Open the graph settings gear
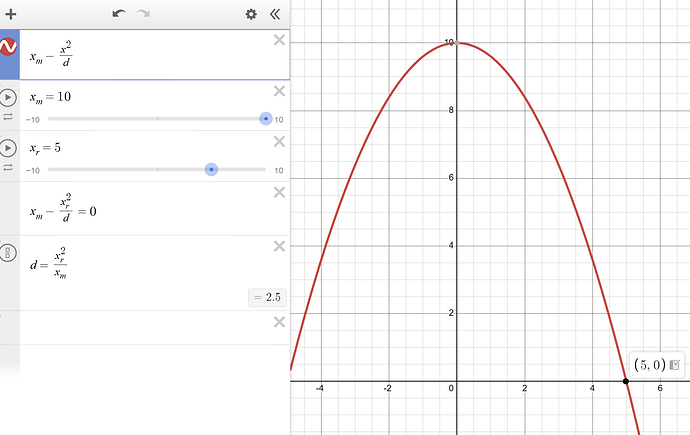The image size is (690, 435). tap(251, 14)
